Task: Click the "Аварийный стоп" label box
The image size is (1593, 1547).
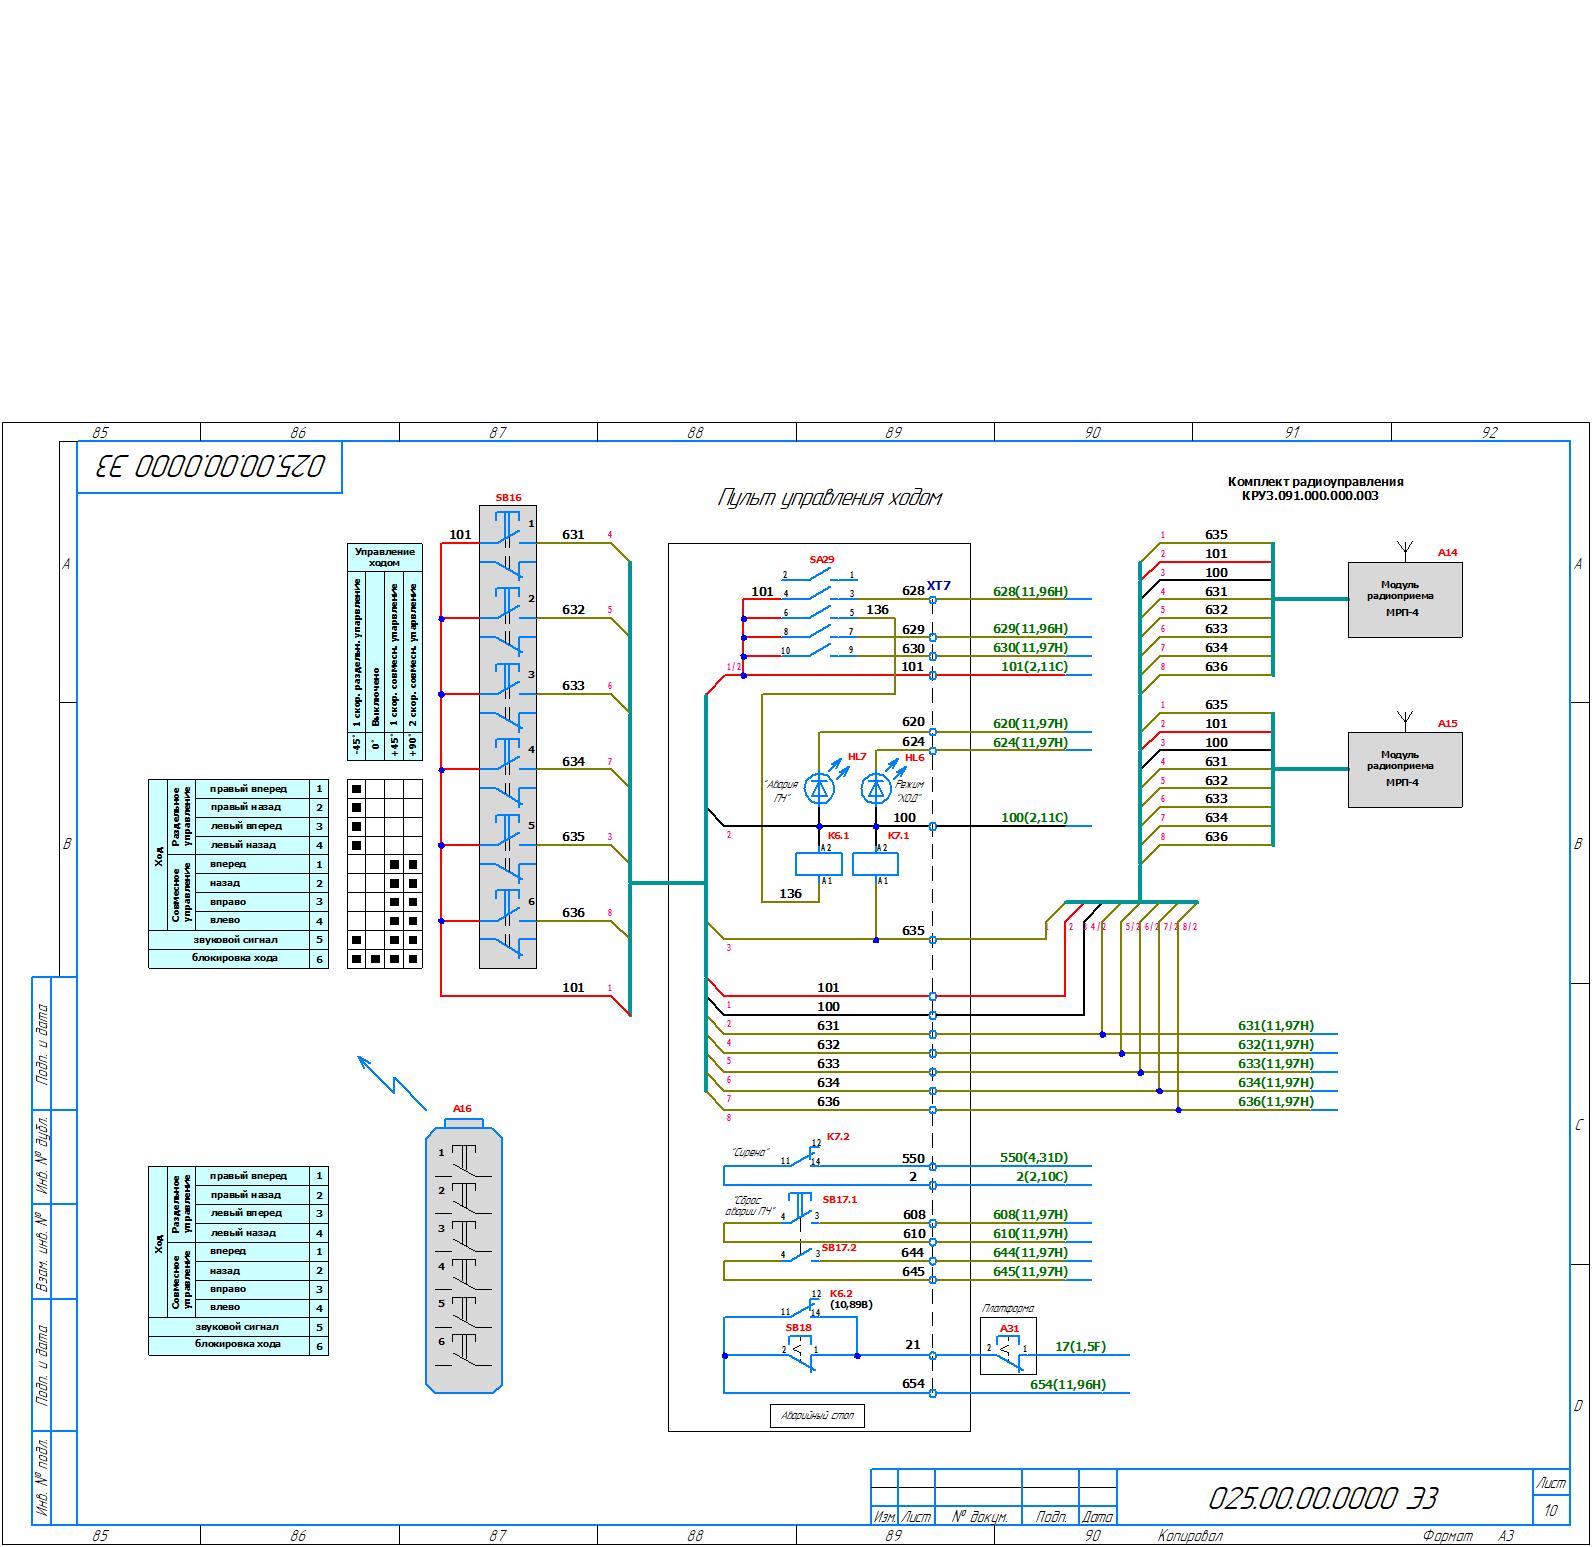Action: point(817,1416)
